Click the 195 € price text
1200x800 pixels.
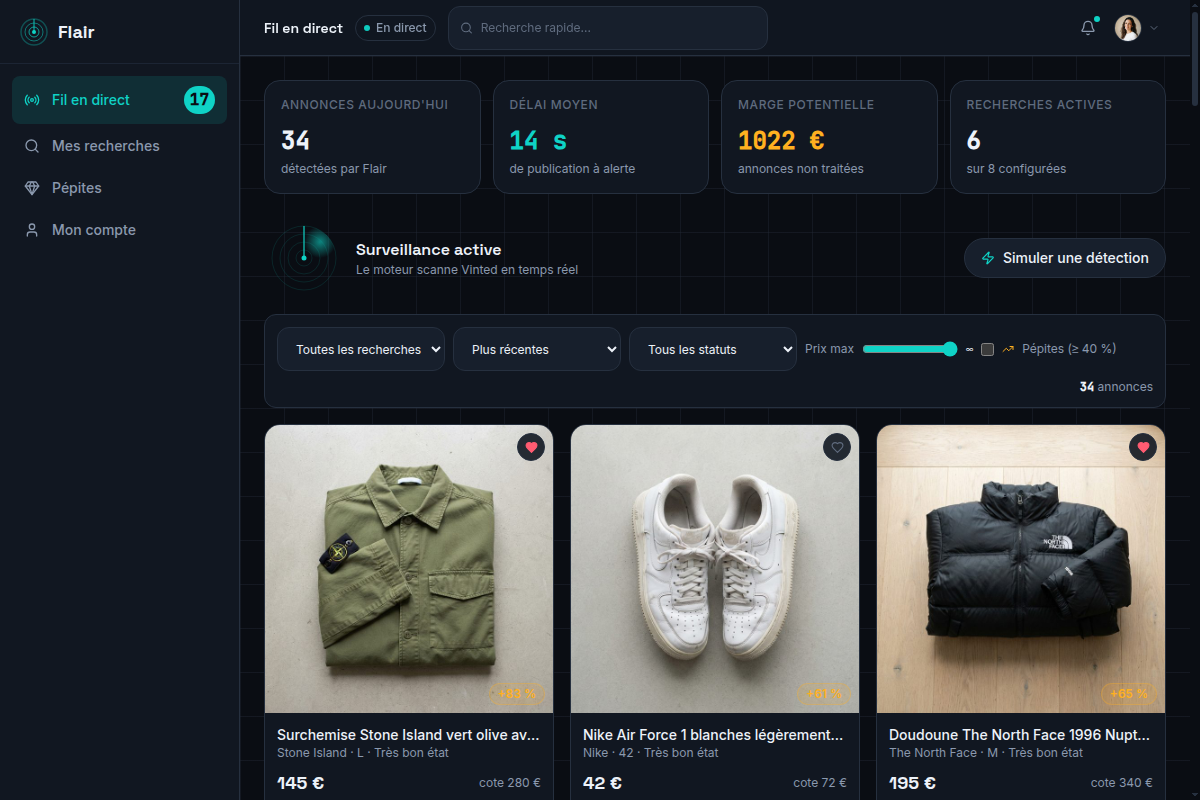coord(912,783)
